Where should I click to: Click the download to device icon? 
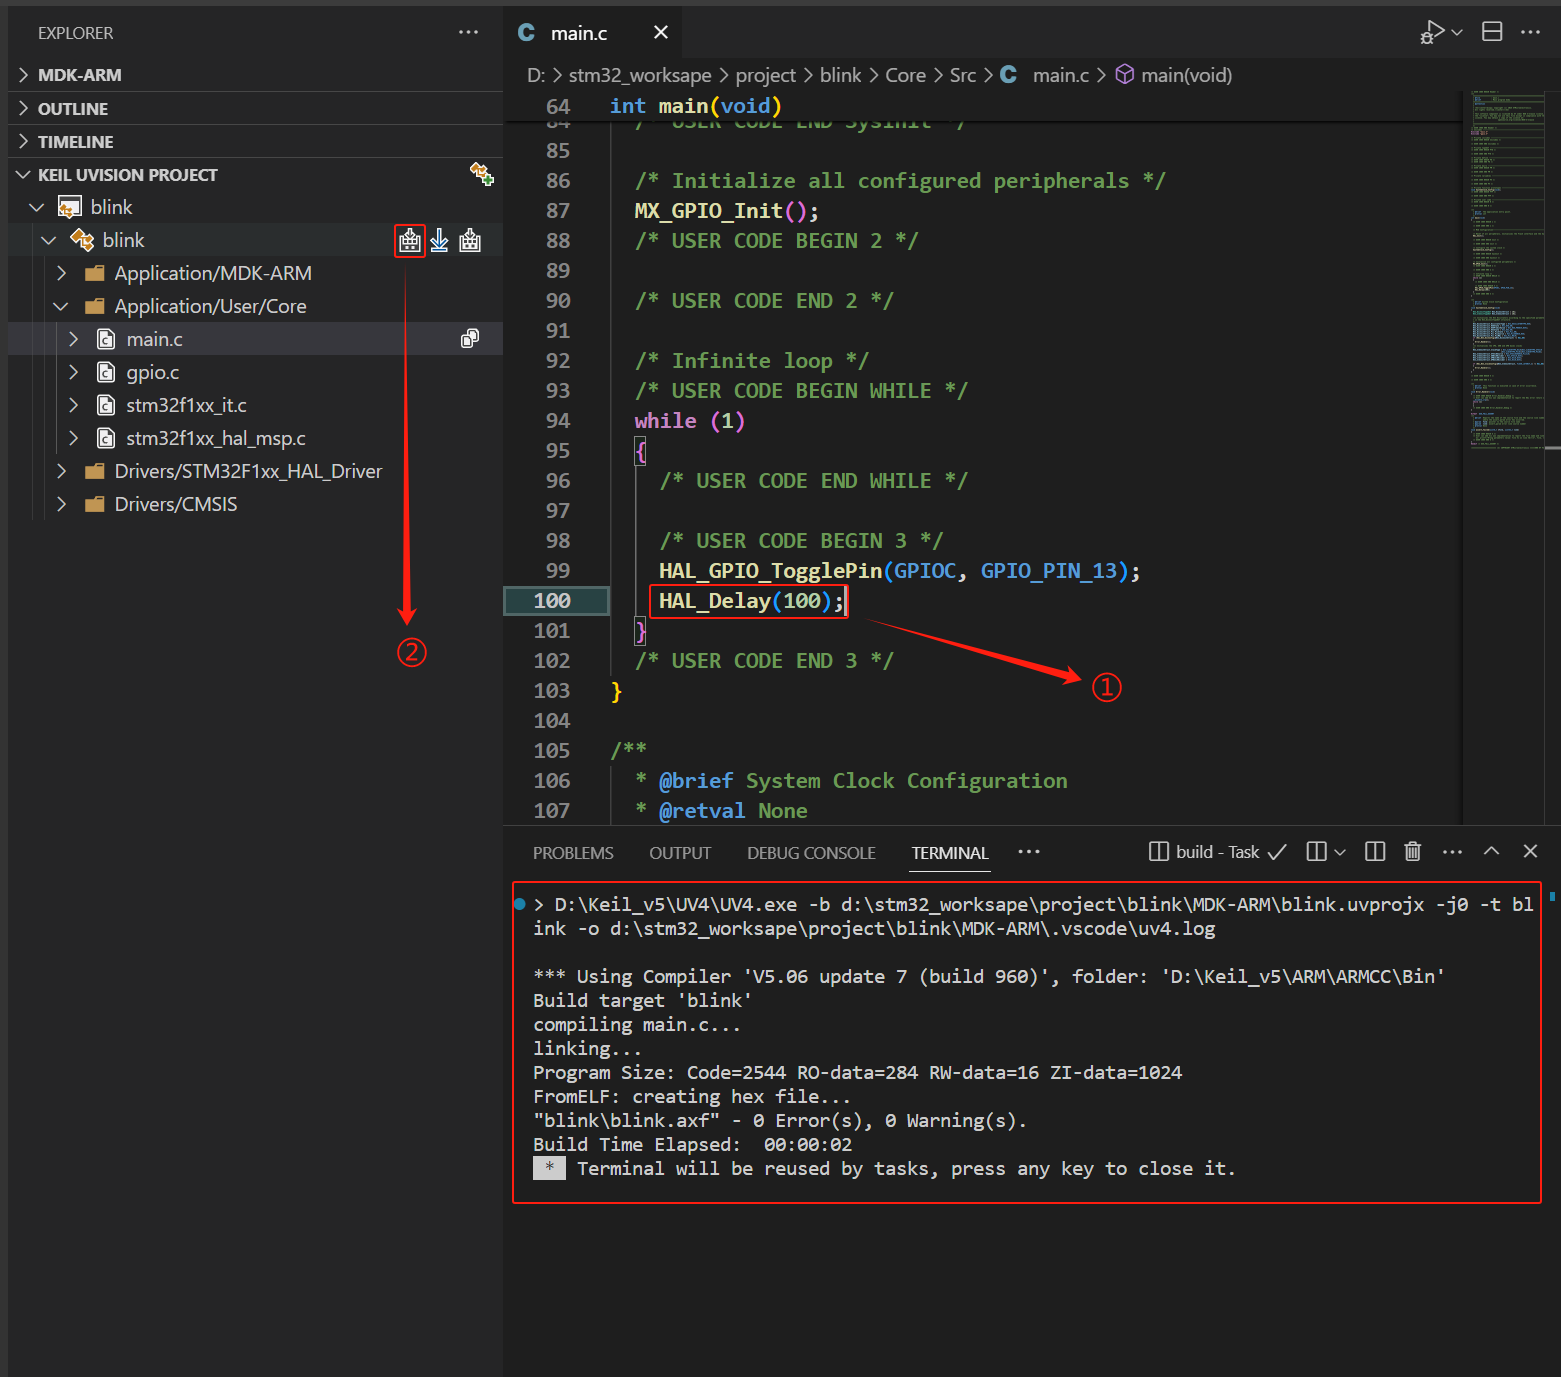[439, 240]
